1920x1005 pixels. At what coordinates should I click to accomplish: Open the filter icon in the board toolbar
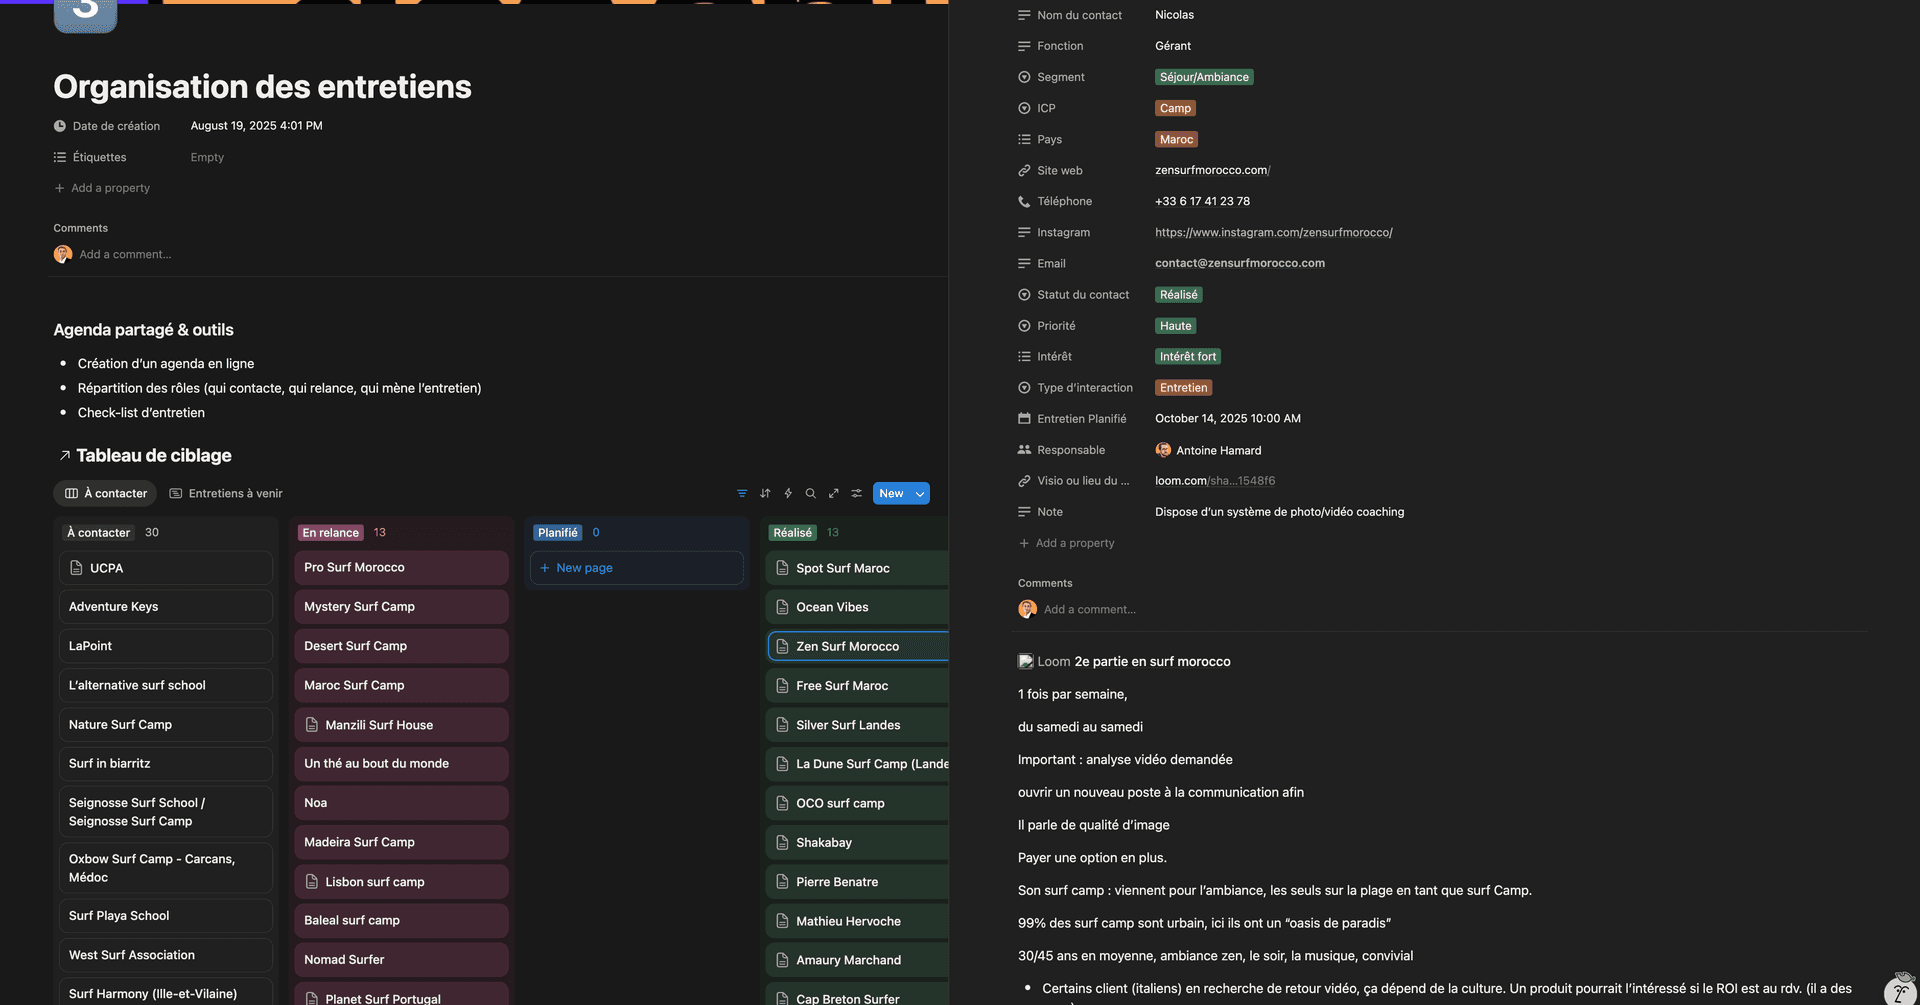coord(742,493)
